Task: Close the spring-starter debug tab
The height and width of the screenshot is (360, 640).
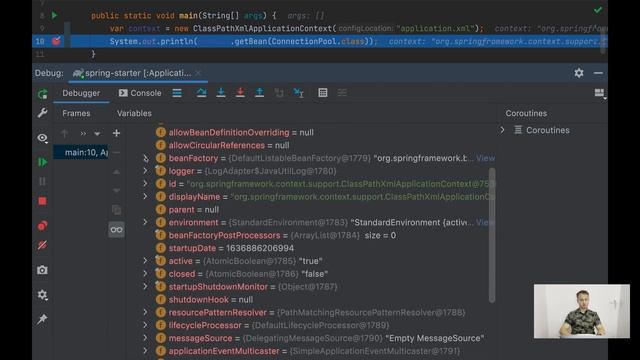Action: click(x=198, y=73)
